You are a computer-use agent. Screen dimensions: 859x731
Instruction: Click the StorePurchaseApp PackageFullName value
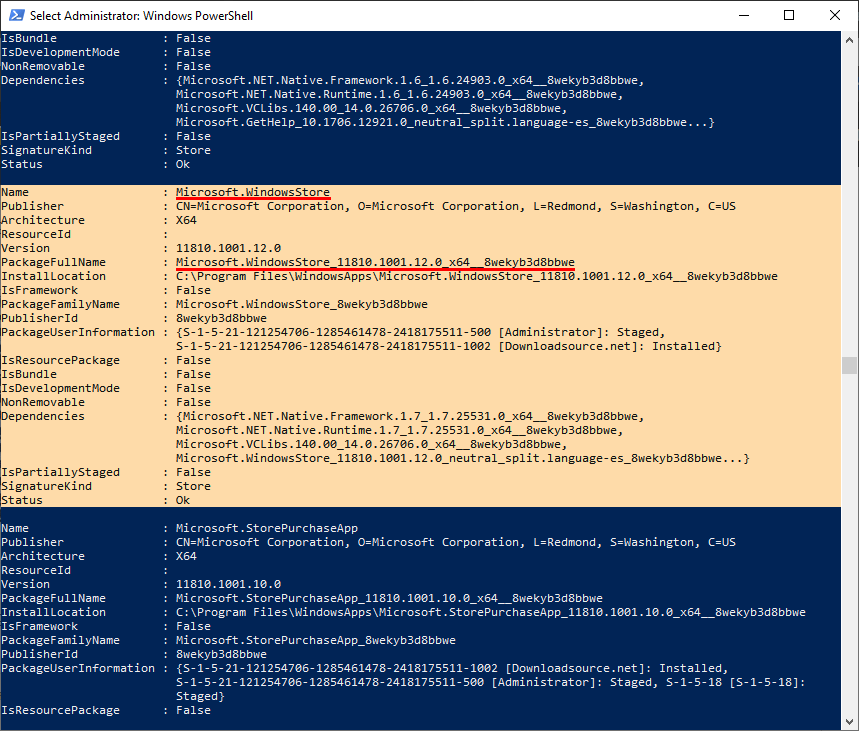click(389, 598)
